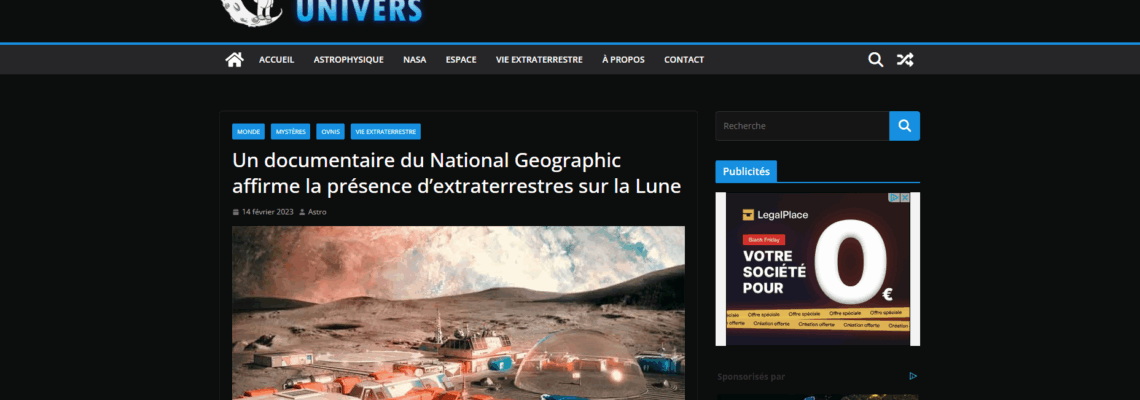Open the NASA menu item
The height and width of the screenshot is (400, 1140).
(414, 60)
